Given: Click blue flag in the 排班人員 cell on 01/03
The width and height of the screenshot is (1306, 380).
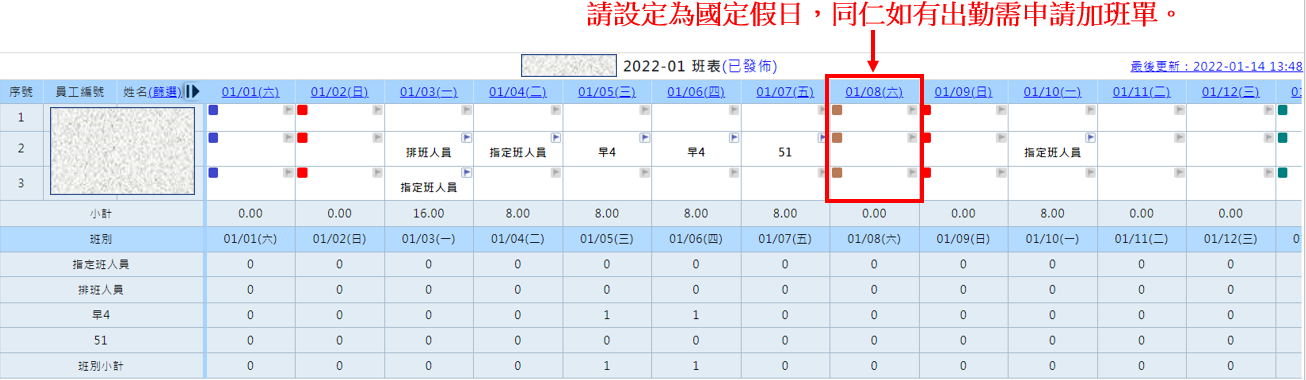Looking at the screenshot, I should [x=466, y=137].
